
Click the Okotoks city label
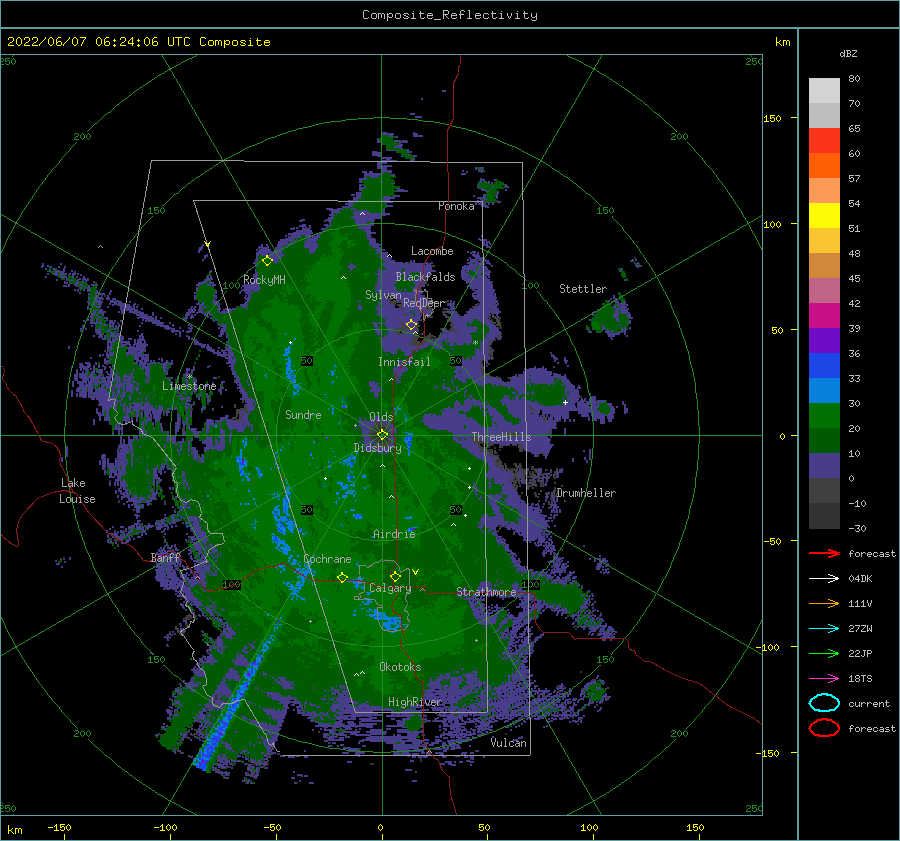pos(400,667)
